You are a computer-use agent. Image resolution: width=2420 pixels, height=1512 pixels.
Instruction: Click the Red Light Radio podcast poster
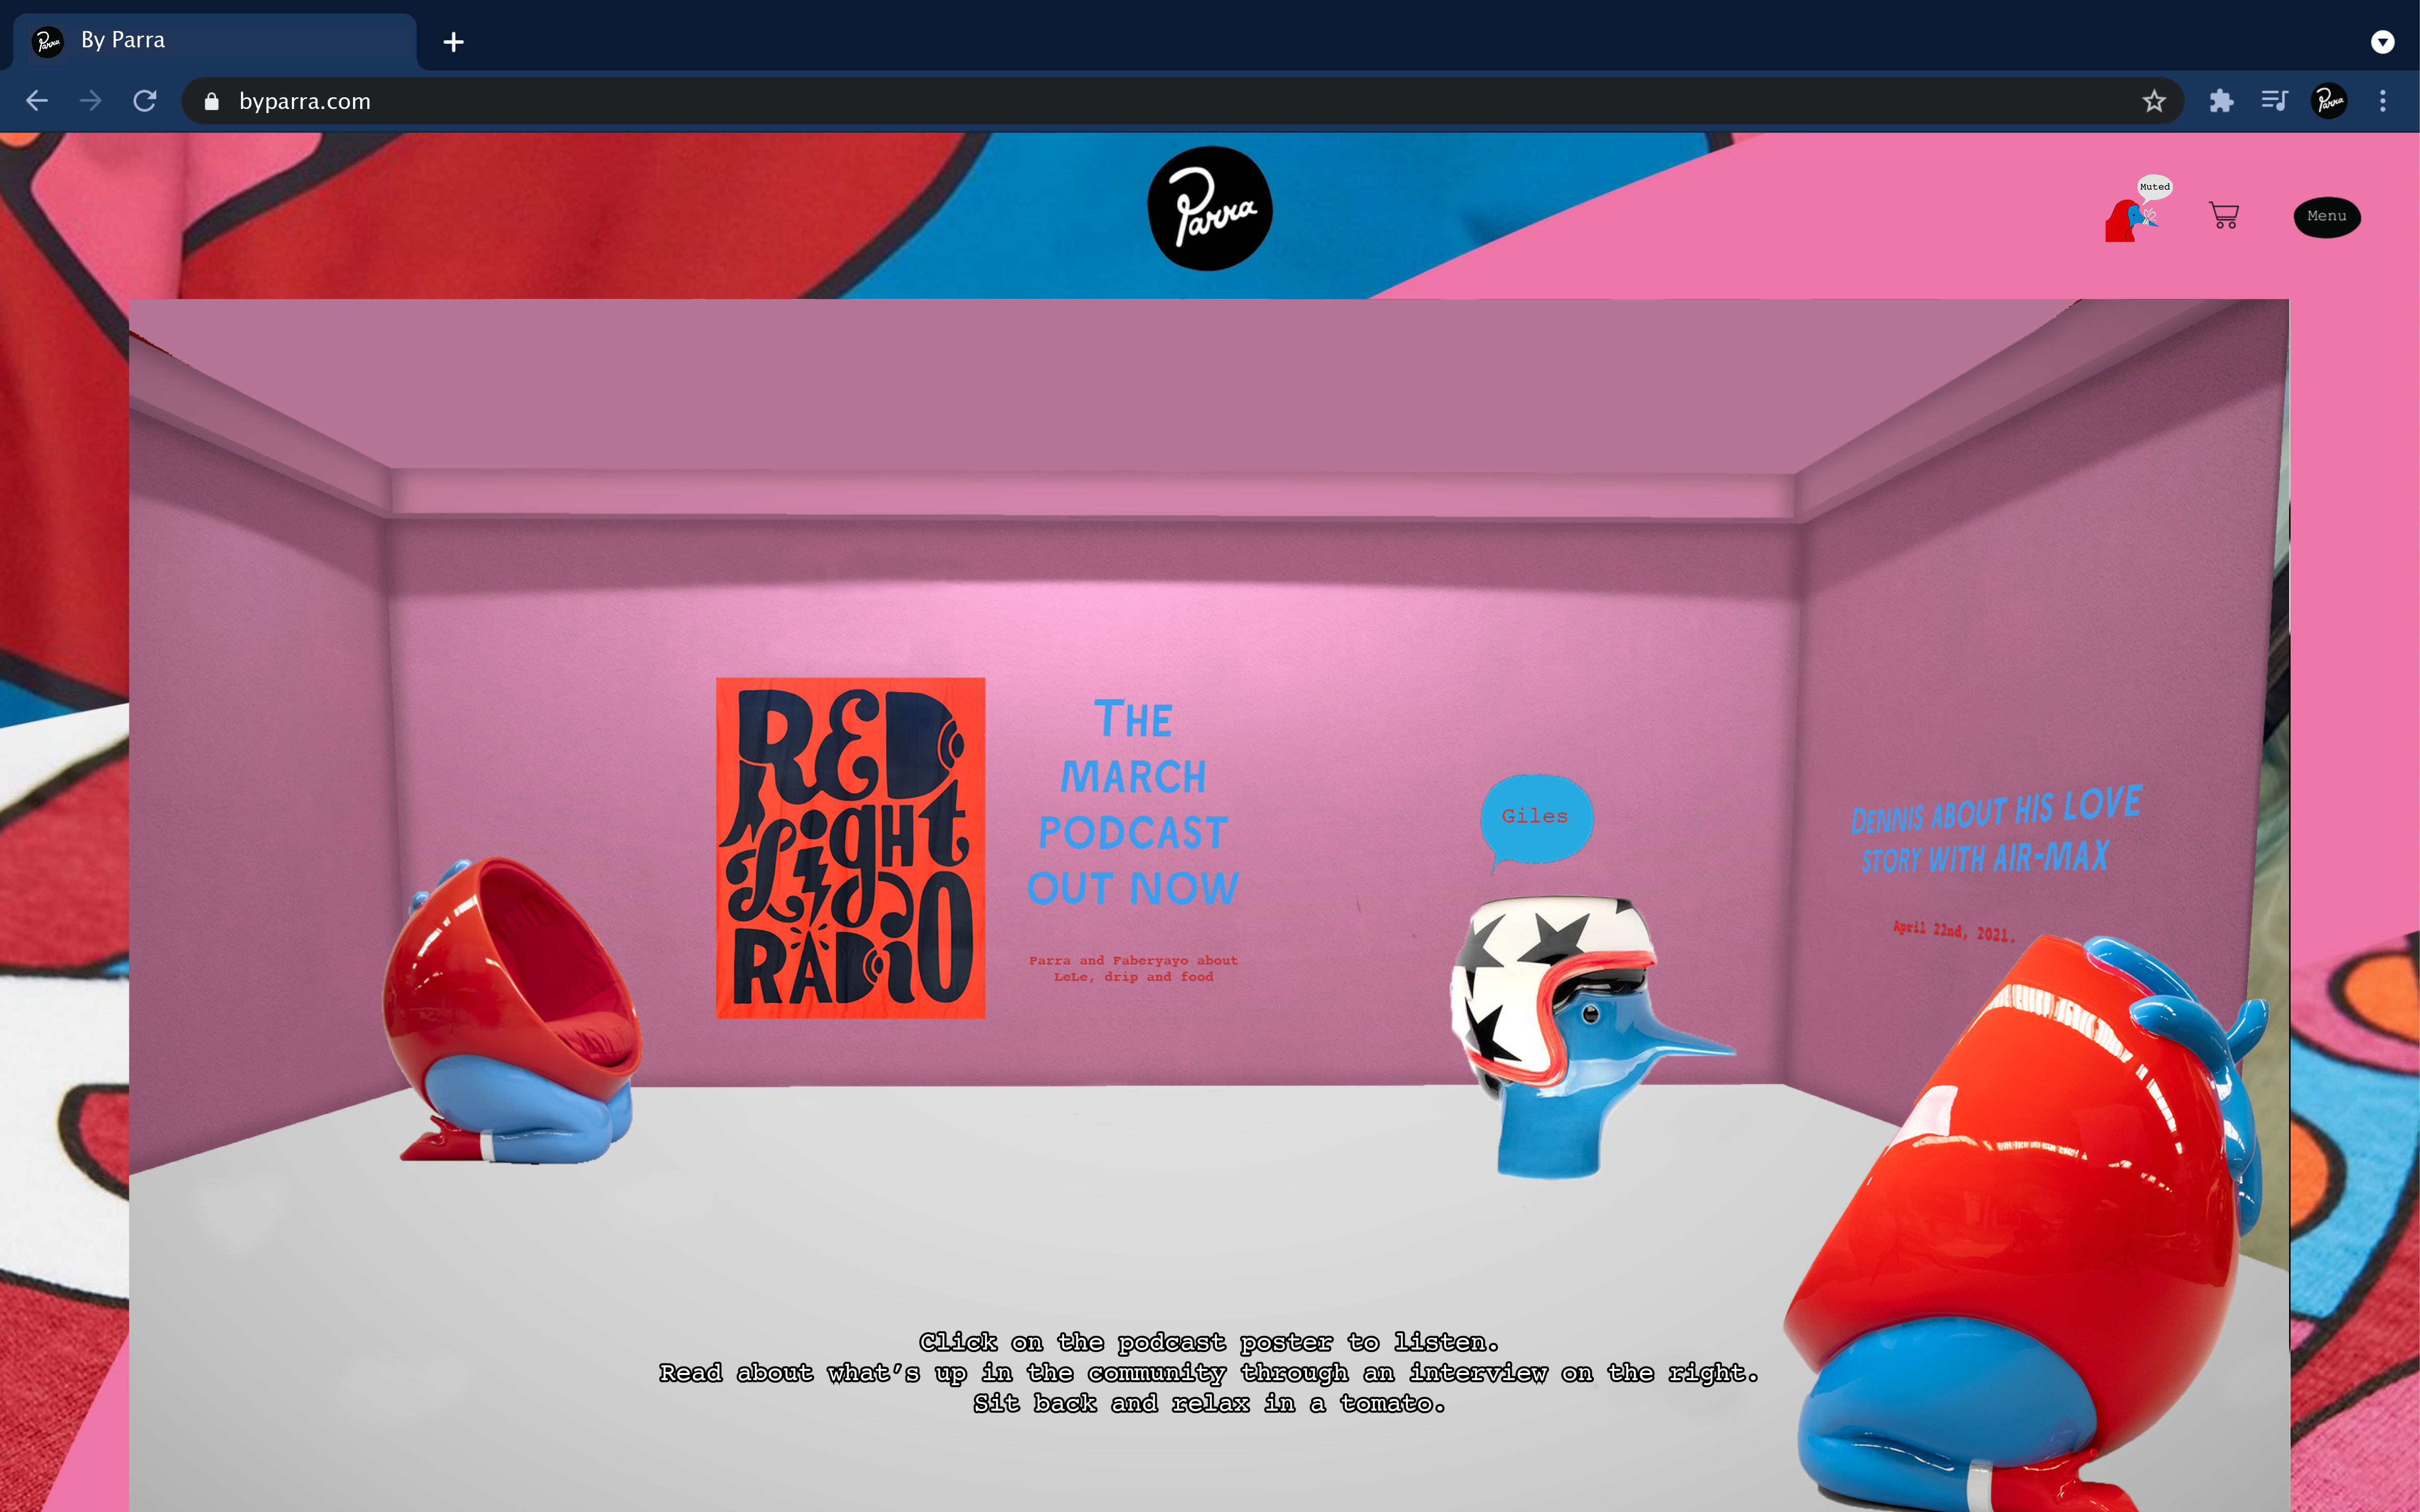click(x=850, y=848)
